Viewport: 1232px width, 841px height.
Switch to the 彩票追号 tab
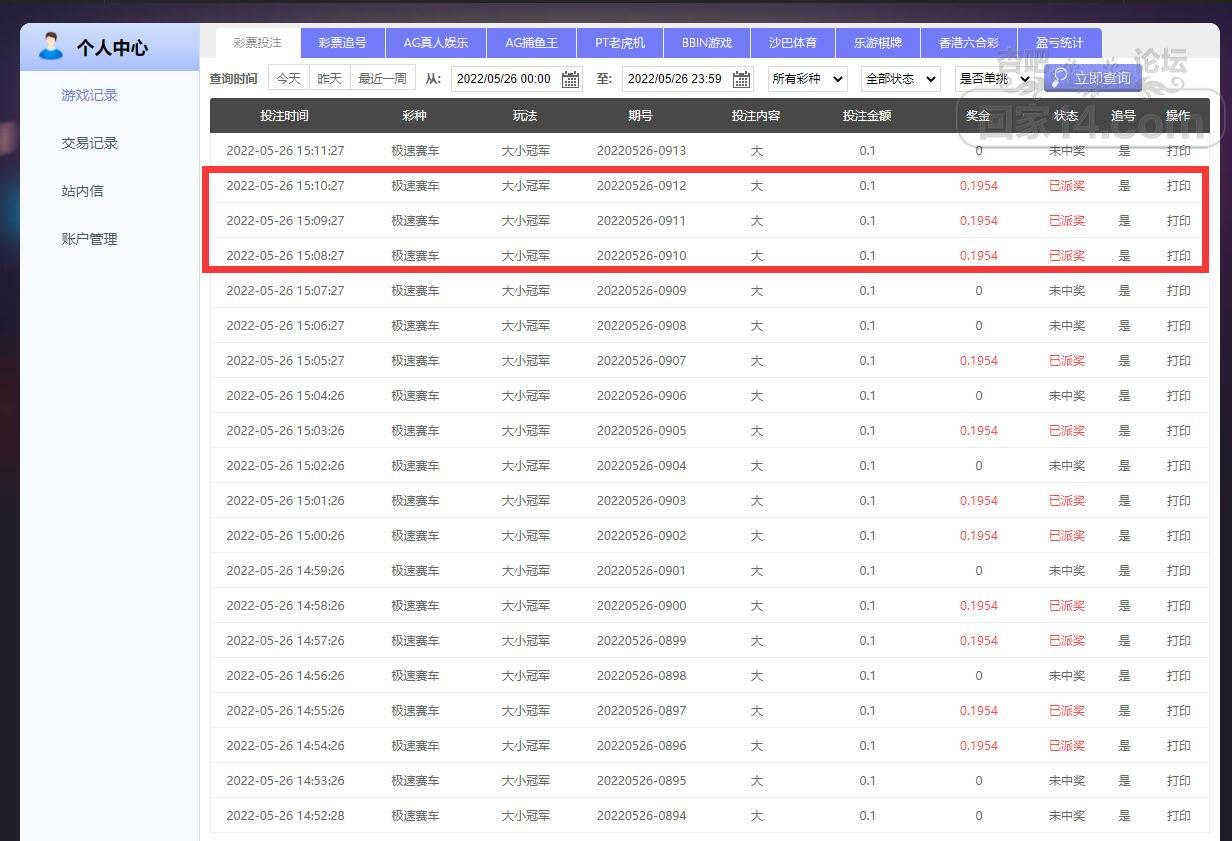(x=342, y=43)
